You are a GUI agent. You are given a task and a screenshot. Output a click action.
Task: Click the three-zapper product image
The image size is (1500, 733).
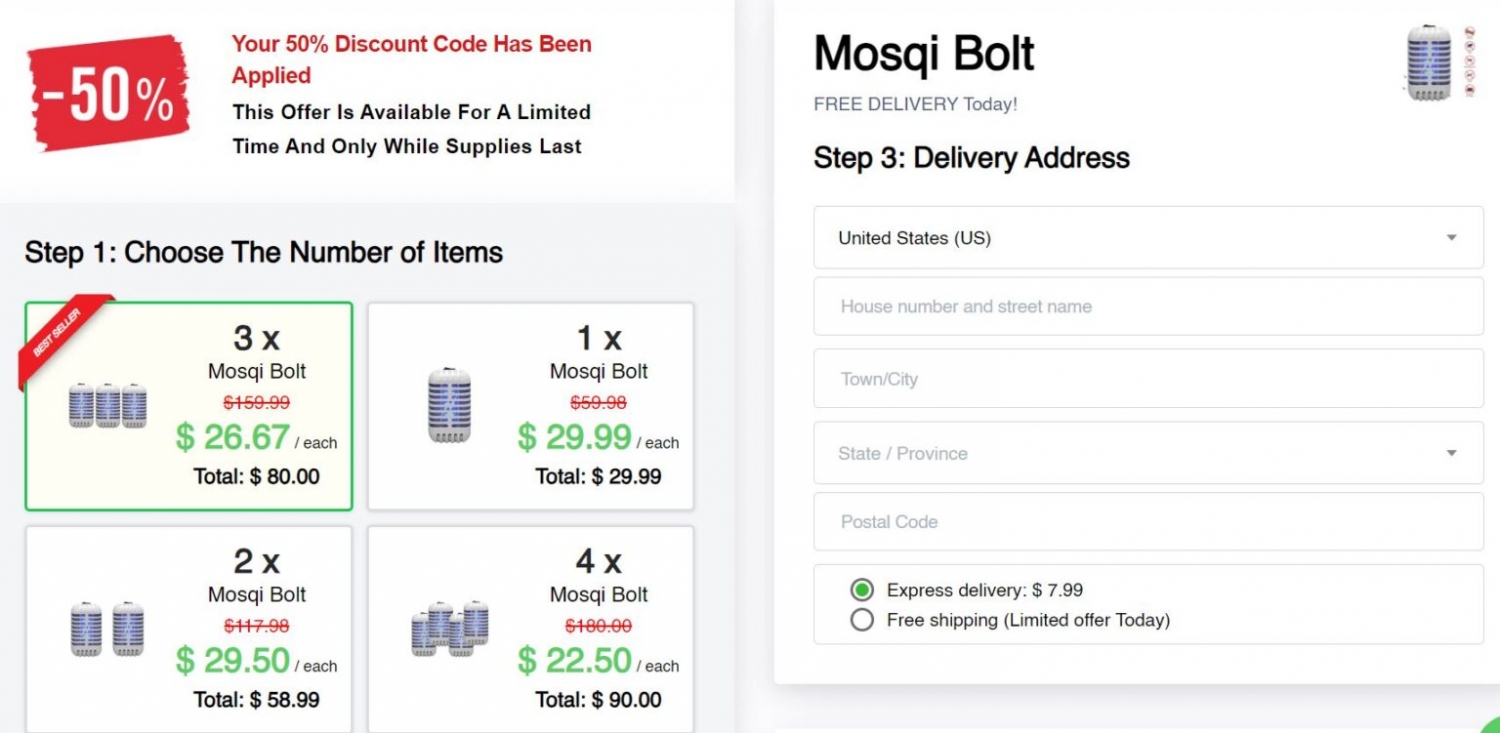(107, 405)
